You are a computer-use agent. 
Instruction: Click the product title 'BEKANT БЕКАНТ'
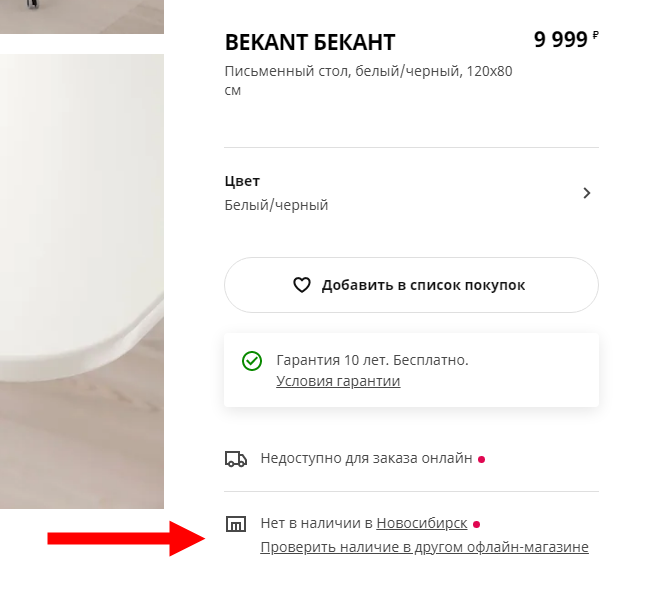(310, 42)
